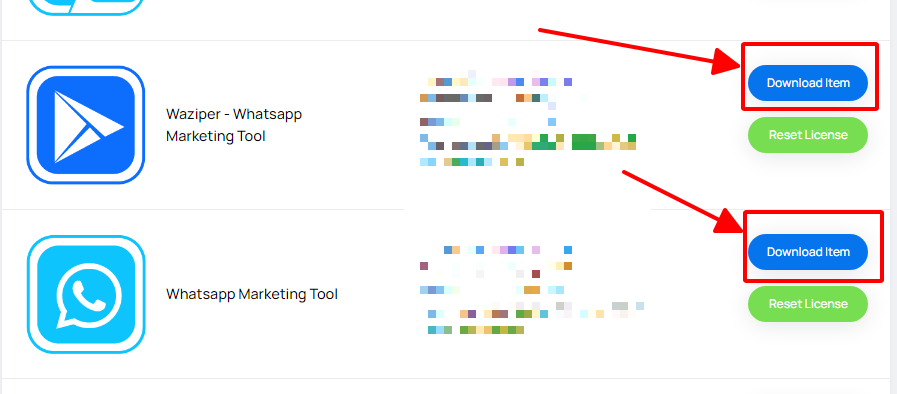Click green pixelated segment in Waziper license info

click(584, 141)
